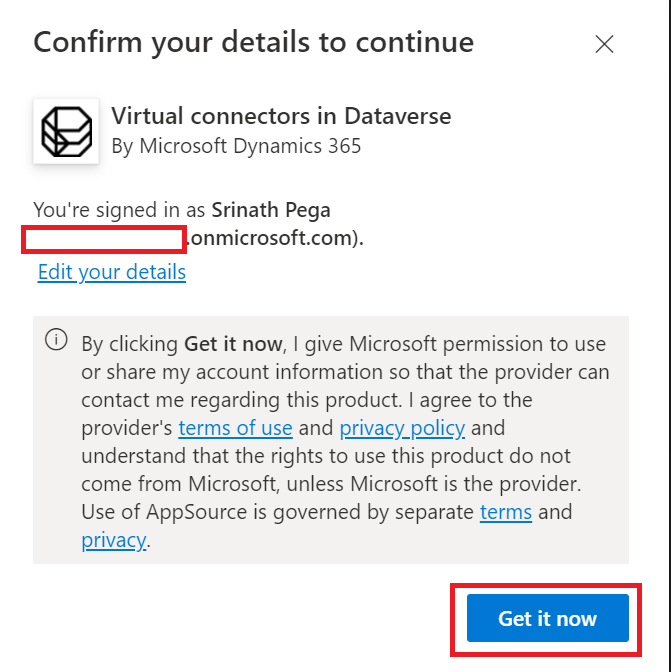Image resolution: width=671 pixels, height=672 pixels.
Task: Click the By Microsoft Dynamics 365 text
Action: click(236, 146)
